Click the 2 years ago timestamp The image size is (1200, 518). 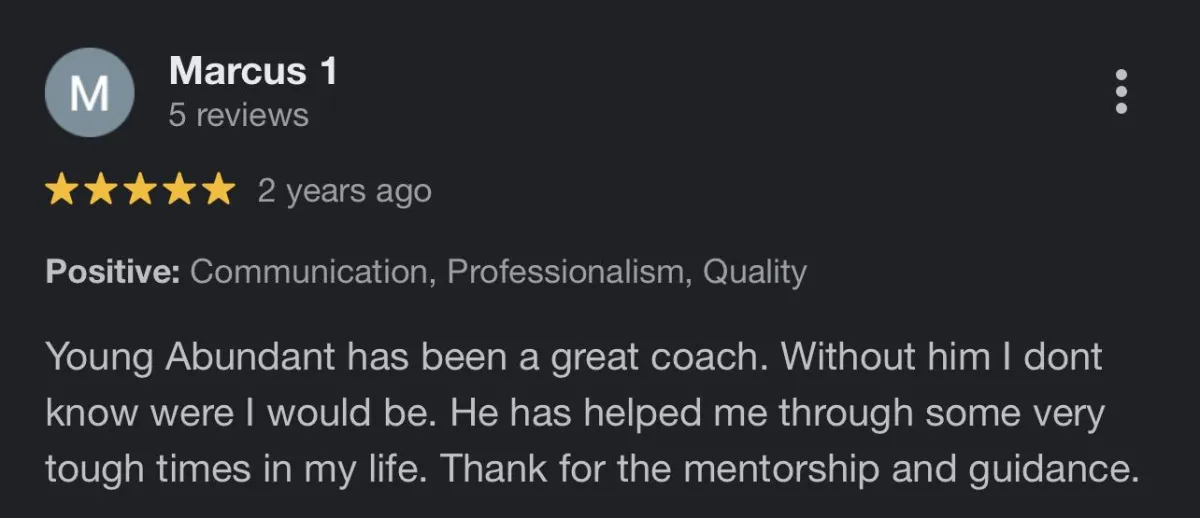coord(344,191)
